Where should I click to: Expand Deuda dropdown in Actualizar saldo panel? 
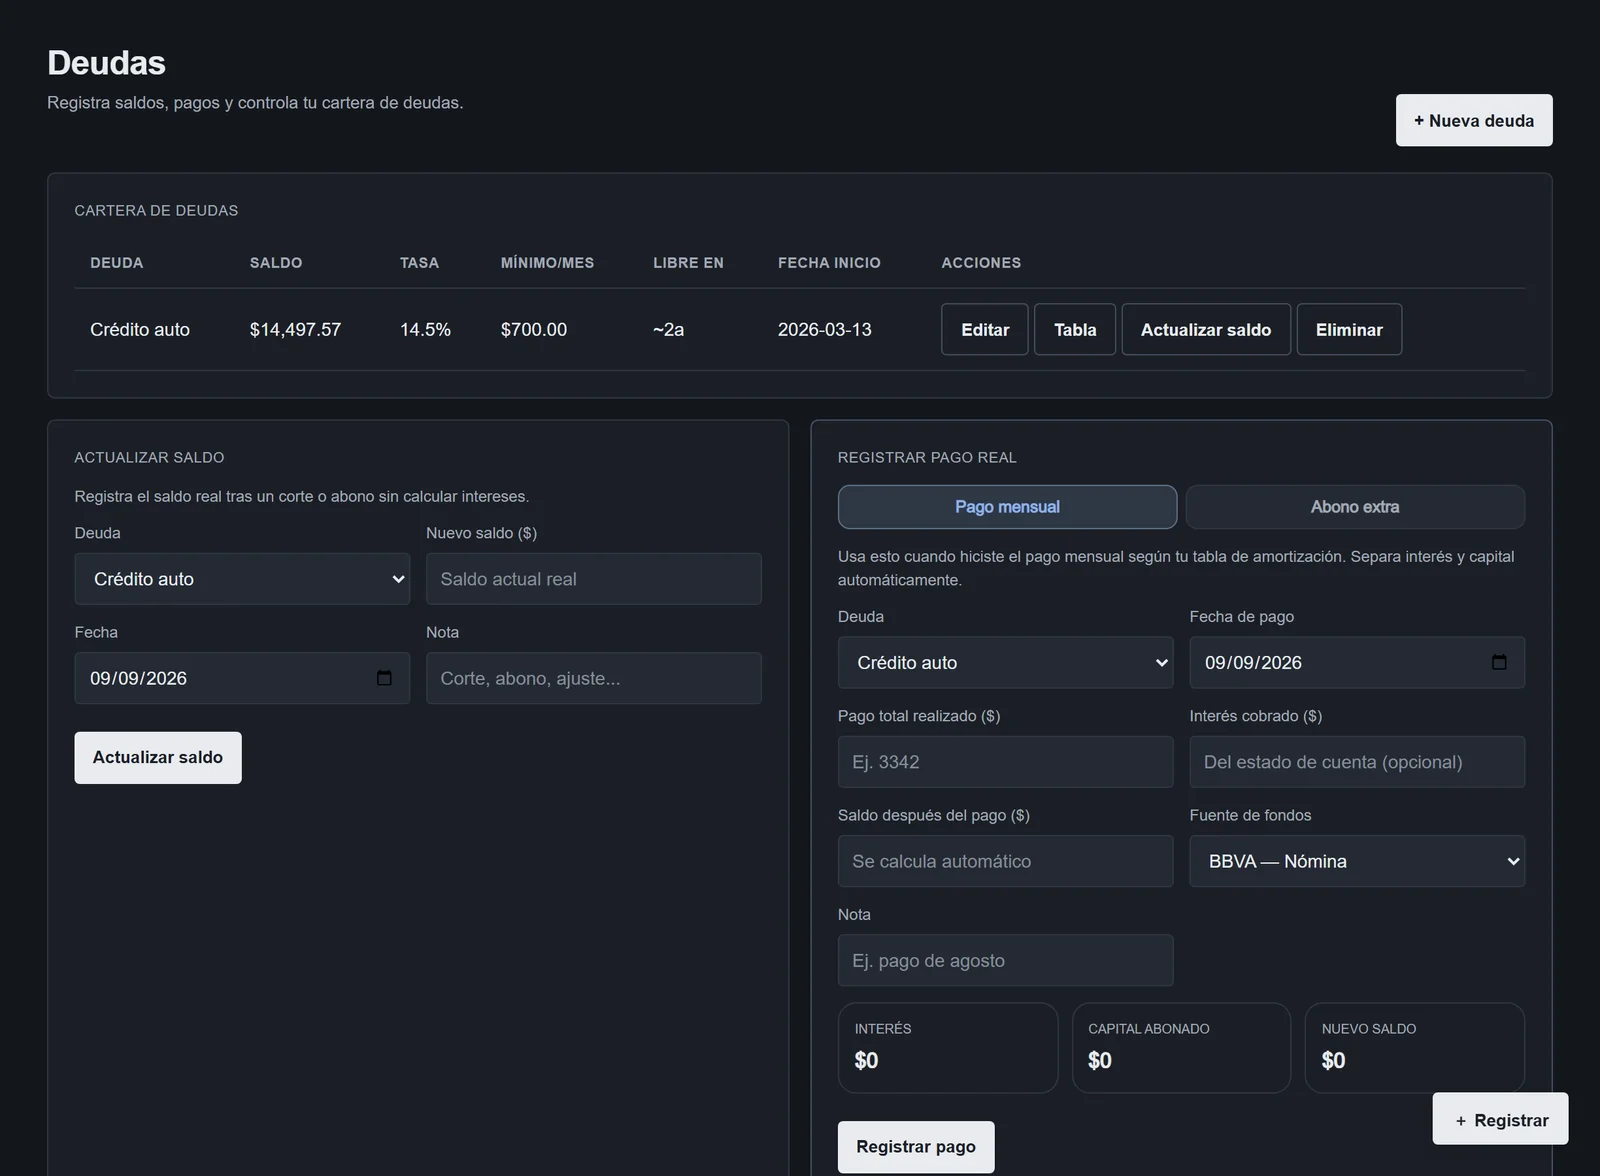tap(242, 579)
